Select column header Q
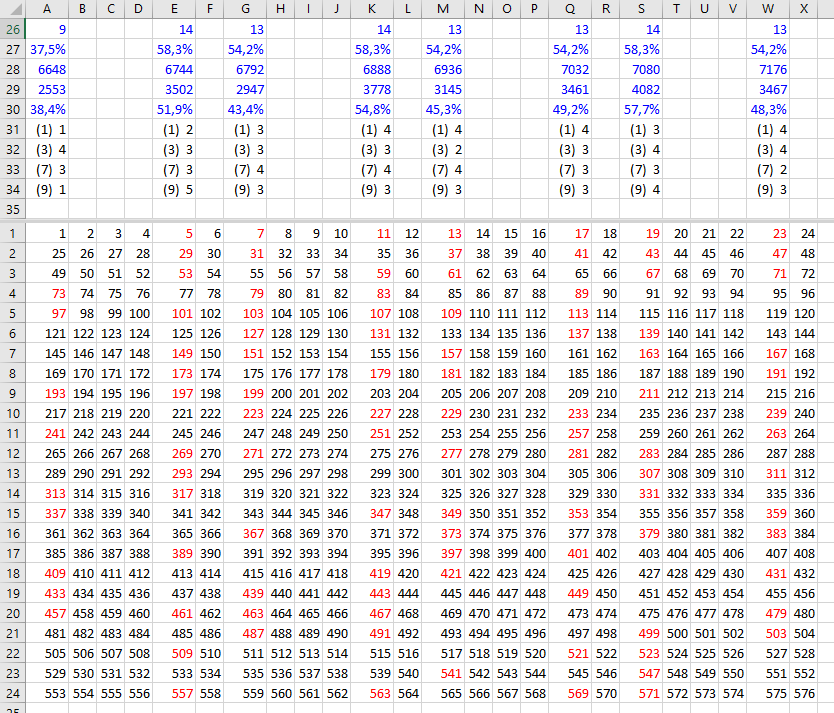Viewport: 834px width, 713px height. click(570, 9)
